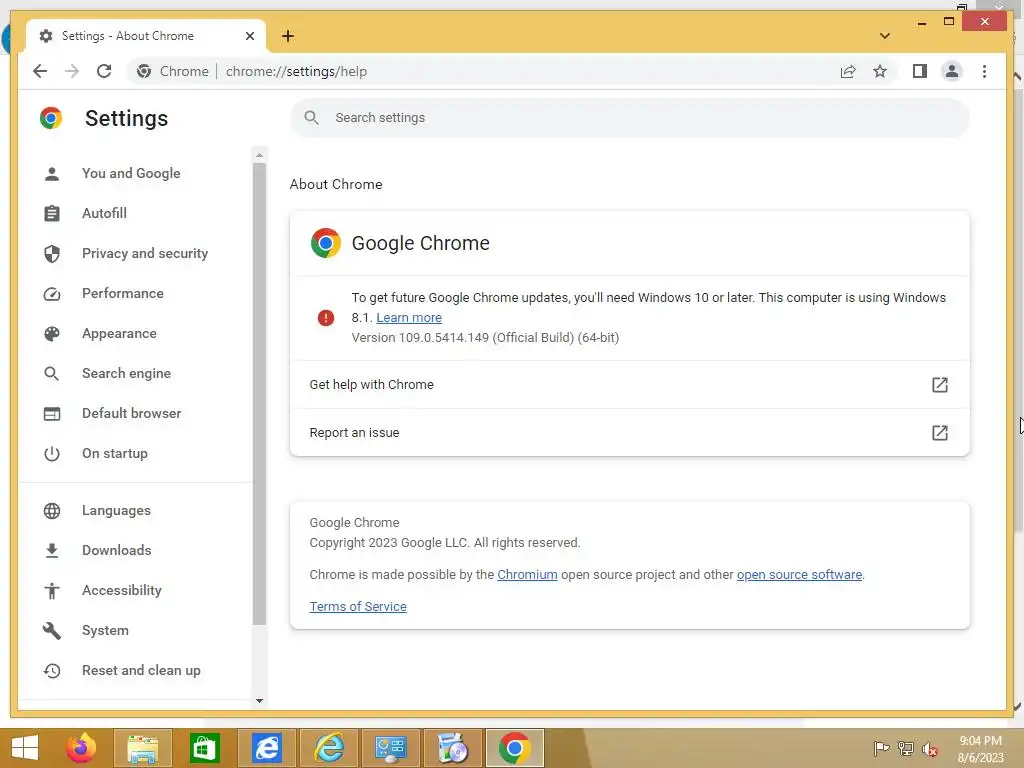Image resolution: width=1024 pixels, height=768 pixels.
Task: Go back with the browser back arrow
Action: pos(40,71)
